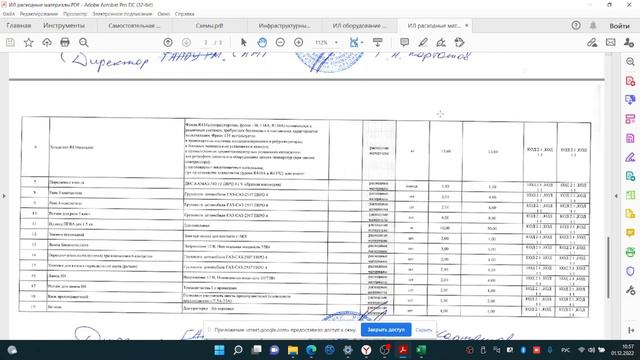Click the share with others person icon
This screenshot has width=640, height=360.
[x=629, y=42]
